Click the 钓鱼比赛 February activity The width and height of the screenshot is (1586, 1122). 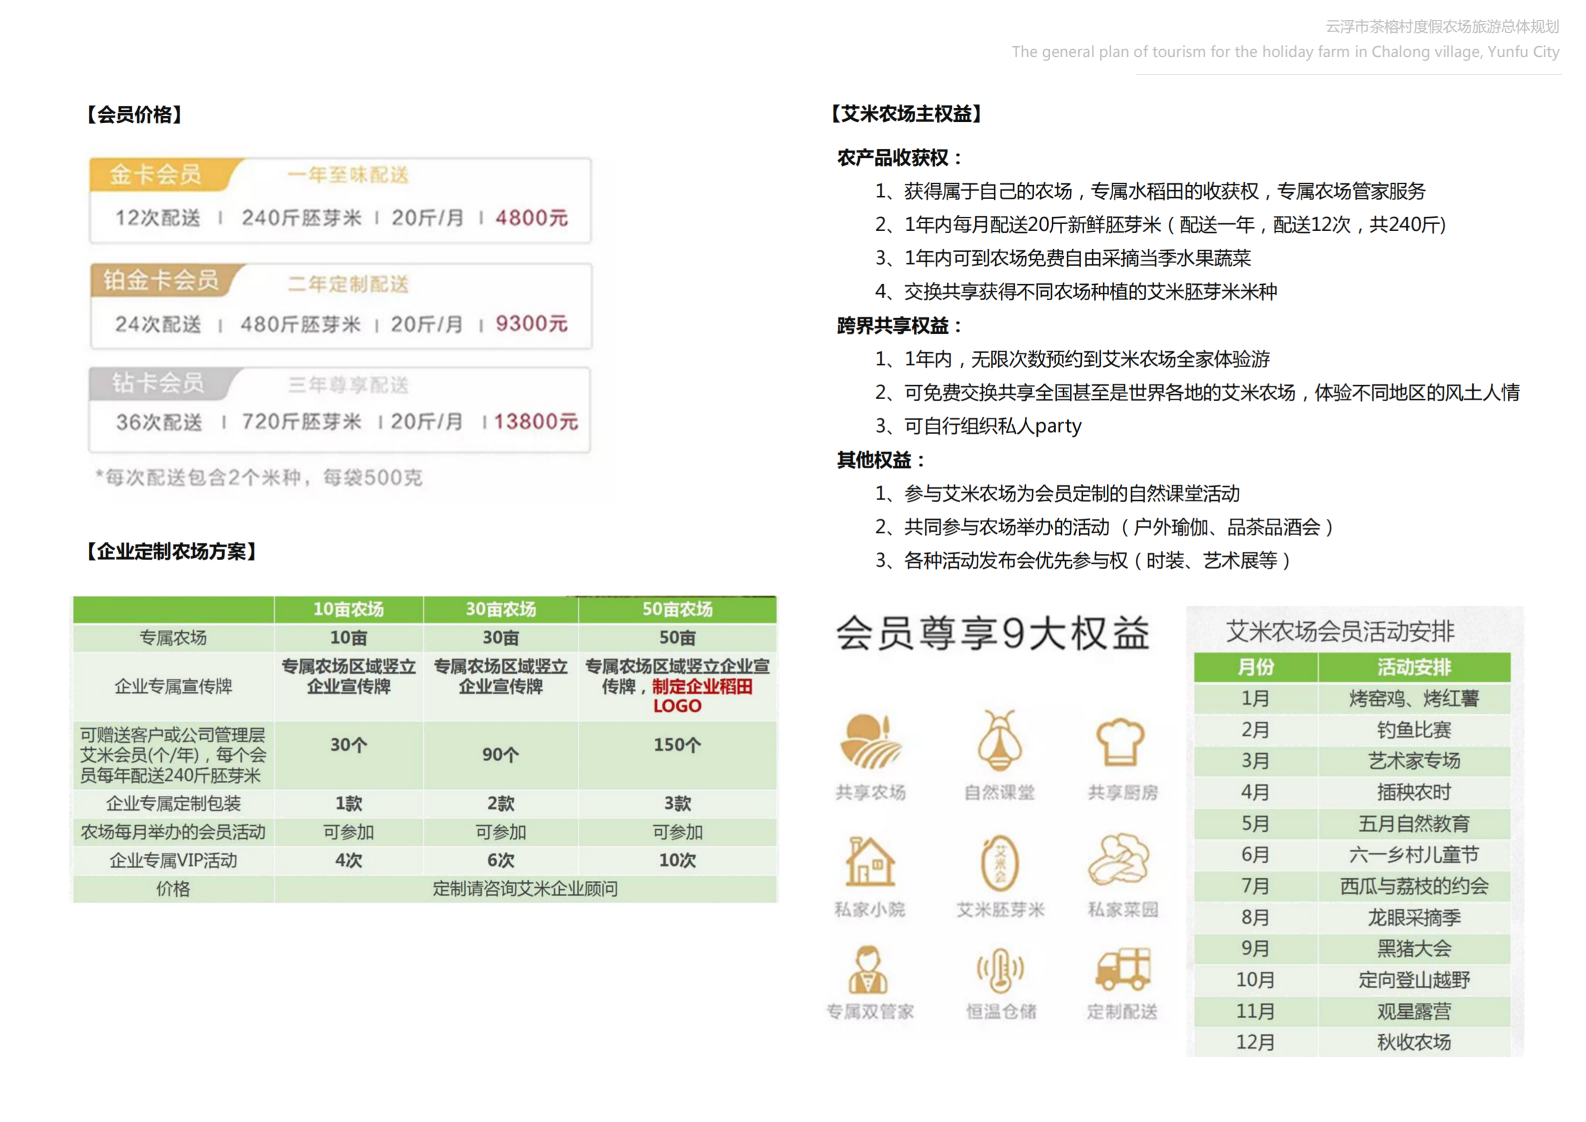point(1414,730)
